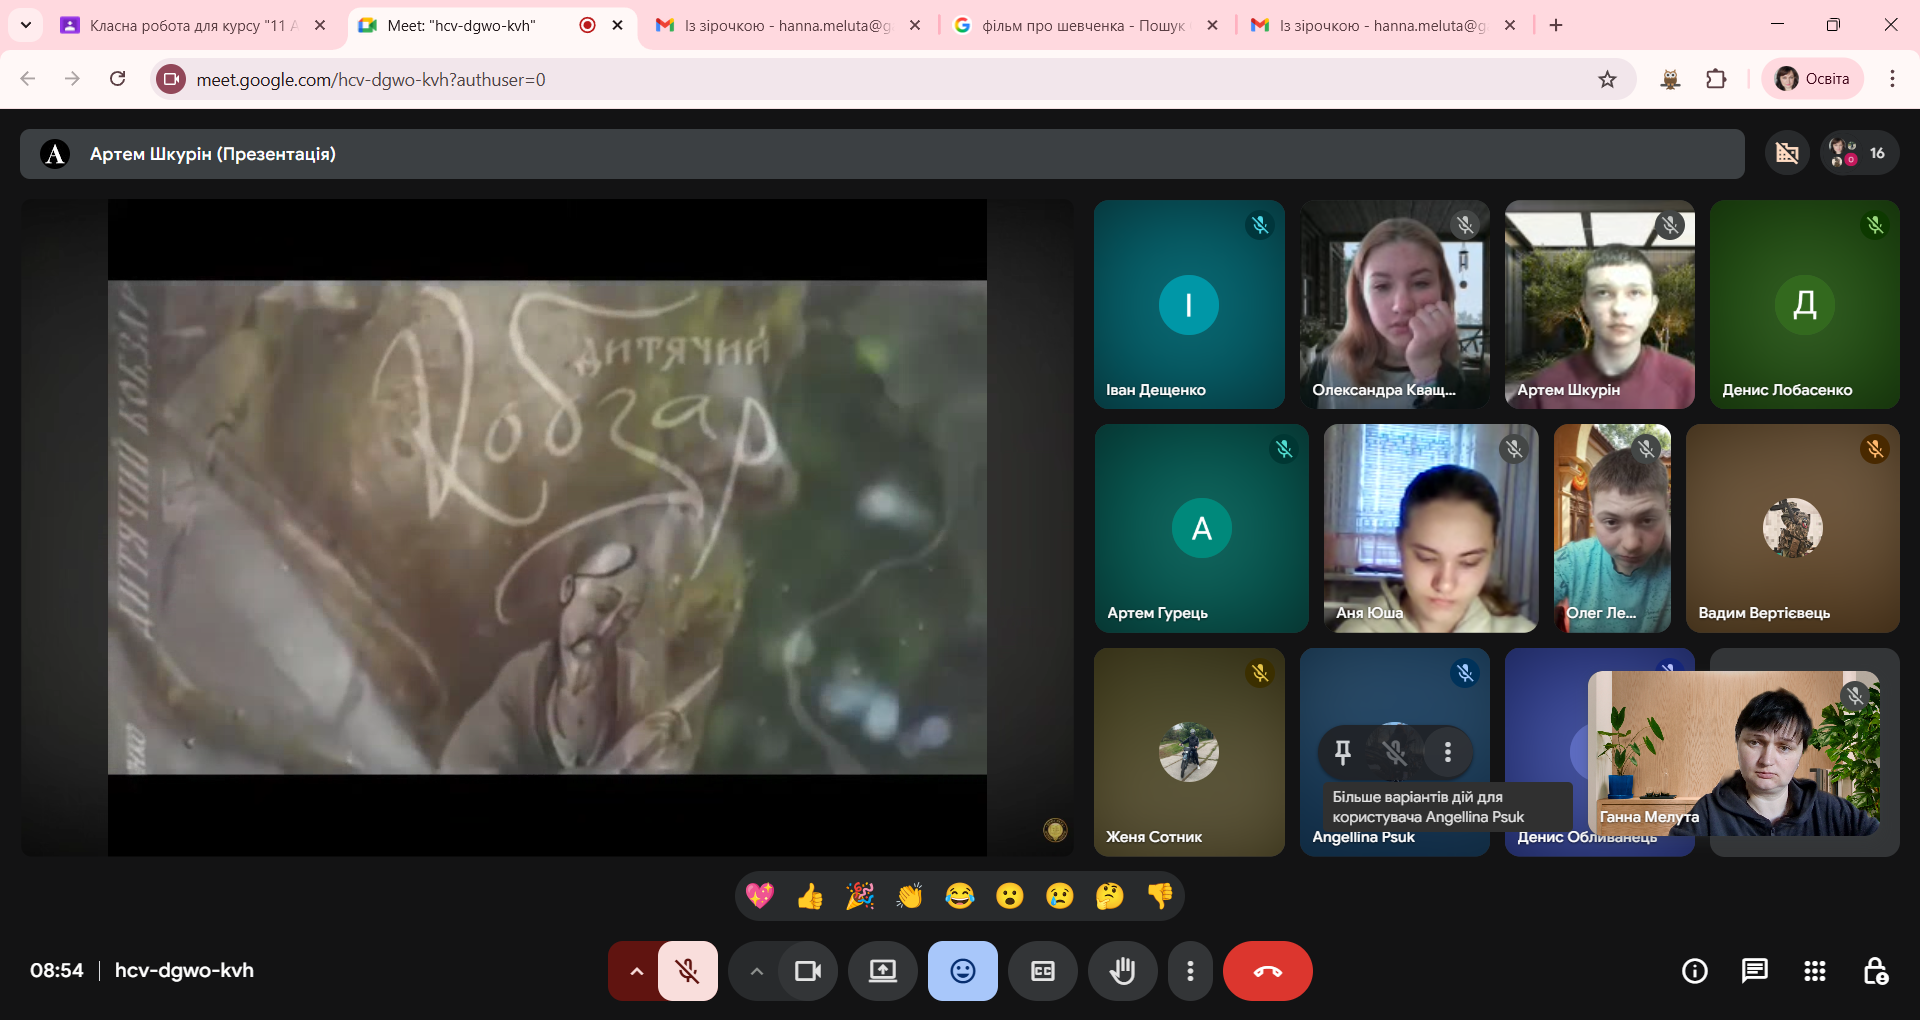The height and width of the screenshot is (1020, 1920).
Task: Show all 16 participants
Action: (x=1859, y=153)
